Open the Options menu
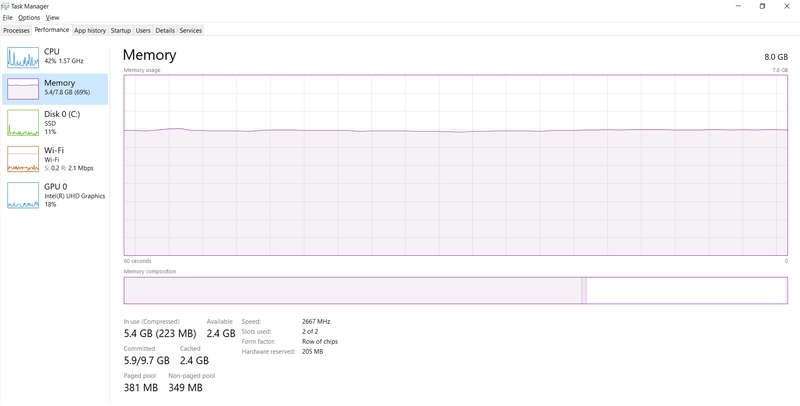This screenshot has height=406, width=800. point(29,18)
